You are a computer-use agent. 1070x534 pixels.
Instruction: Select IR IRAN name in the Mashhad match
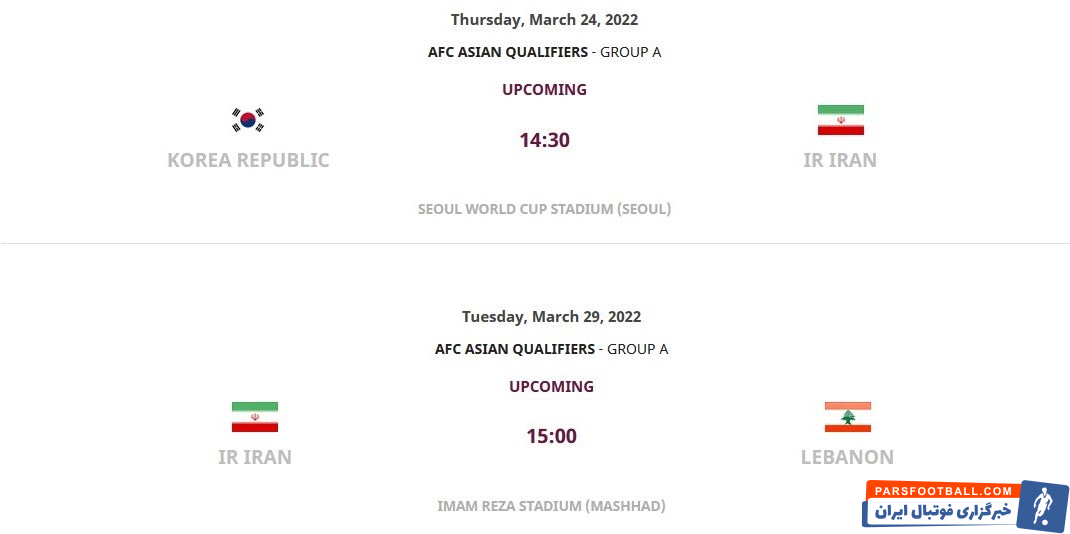coord(255,457)
